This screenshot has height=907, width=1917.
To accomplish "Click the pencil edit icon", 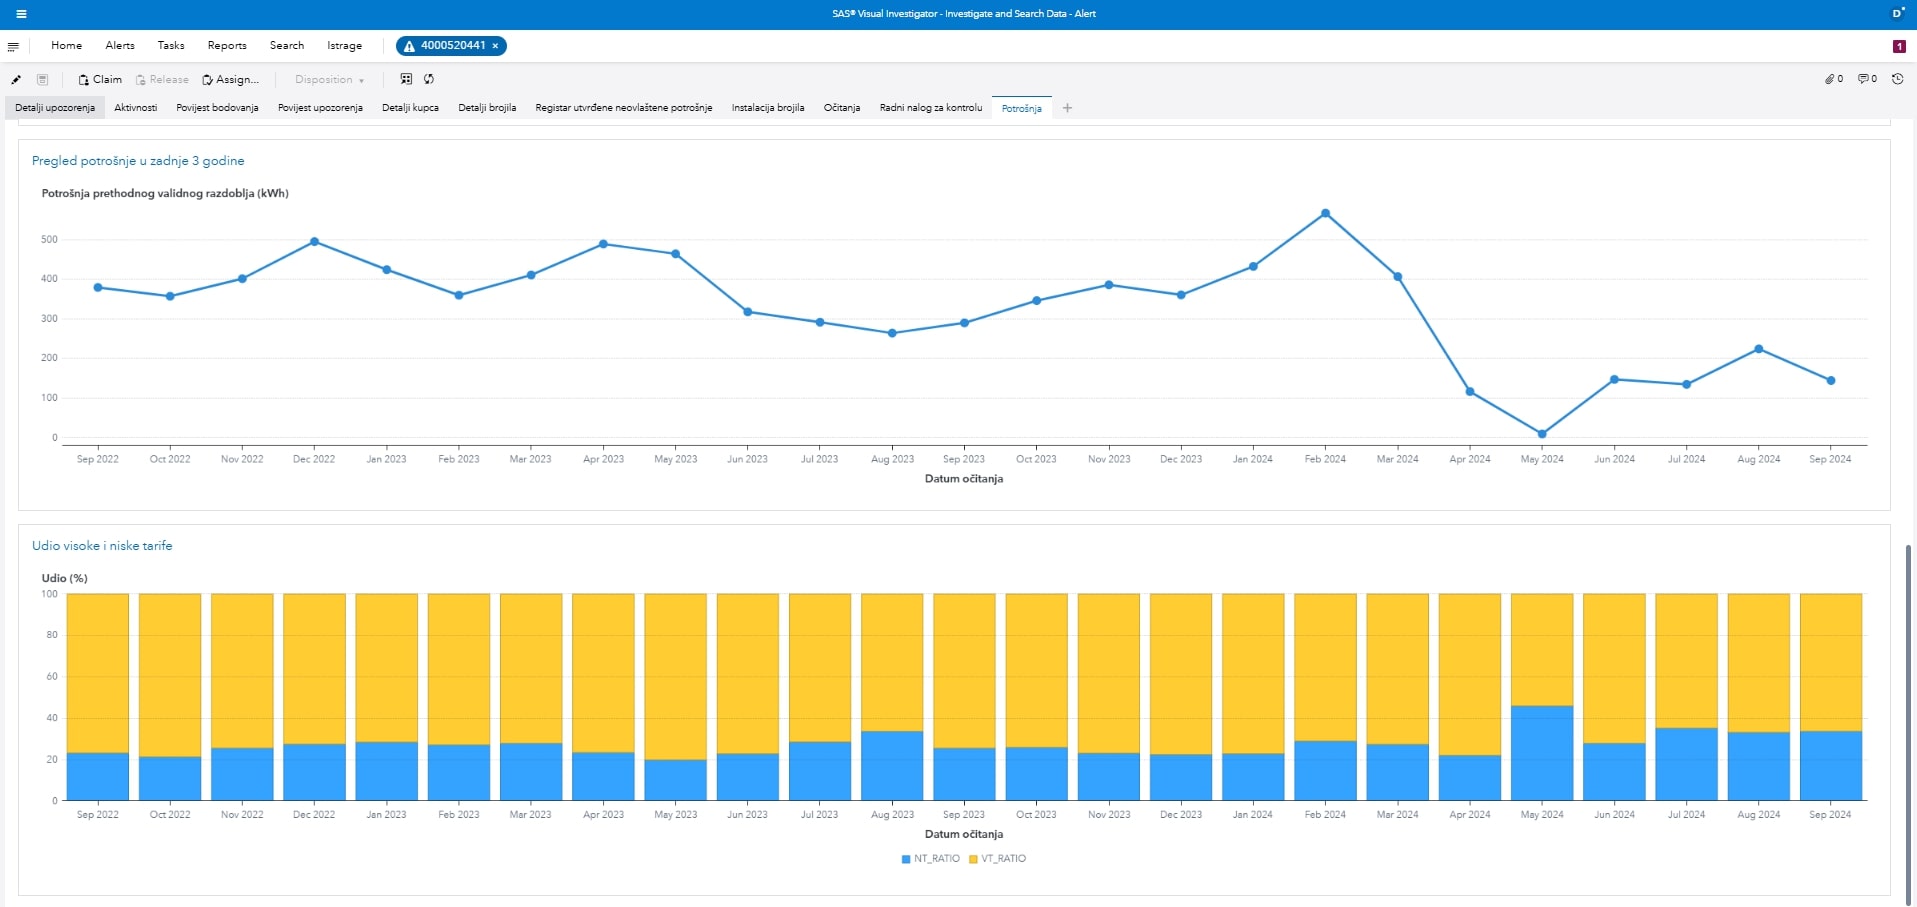I will pyautogui.click(x=16, y=80).
